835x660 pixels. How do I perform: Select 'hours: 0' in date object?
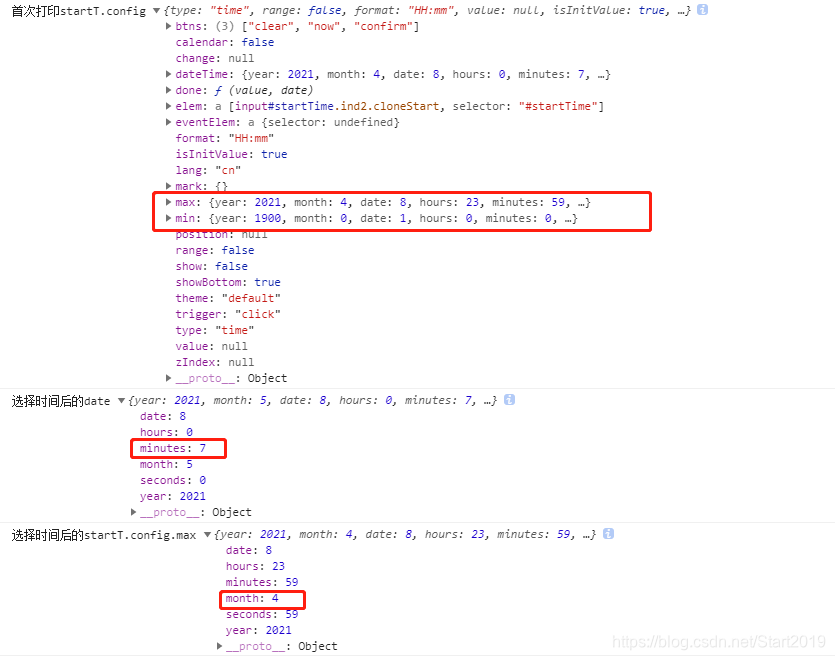click(x=166, y=432)
